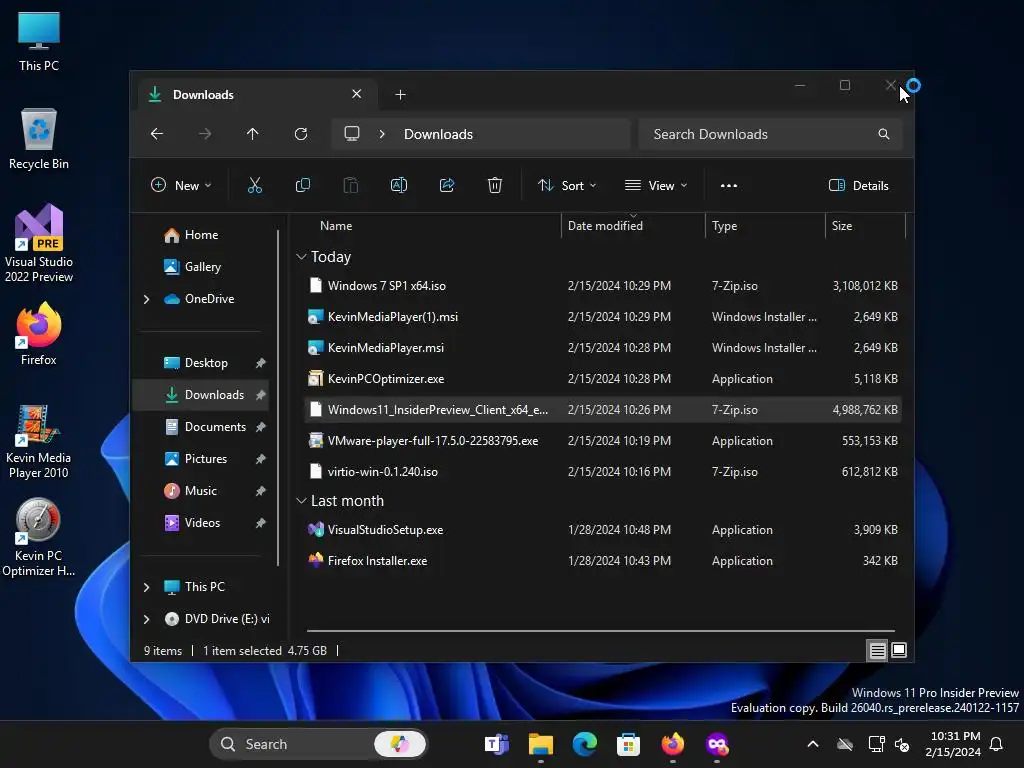Select Kevin Media Player 2010 shortcut
This screenshot has height=768, width=1024.
pos(39,441)
